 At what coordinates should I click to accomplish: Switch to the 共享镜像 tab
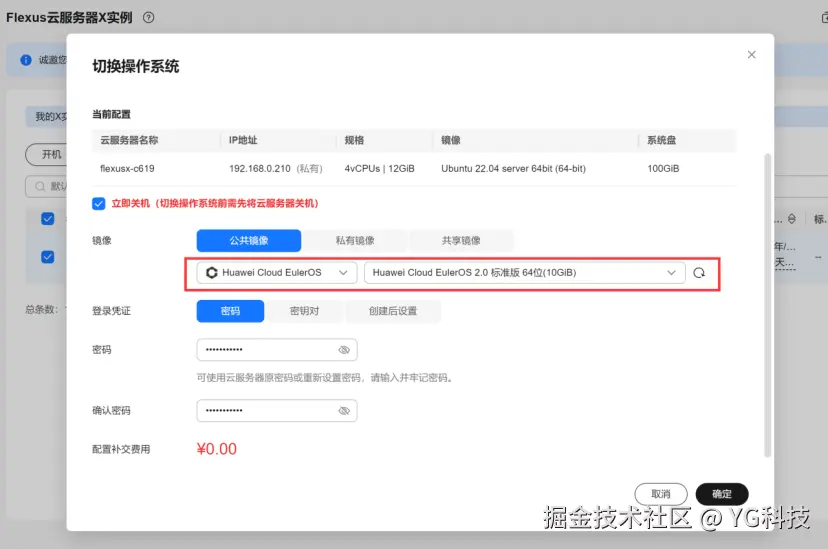point(461,241)
